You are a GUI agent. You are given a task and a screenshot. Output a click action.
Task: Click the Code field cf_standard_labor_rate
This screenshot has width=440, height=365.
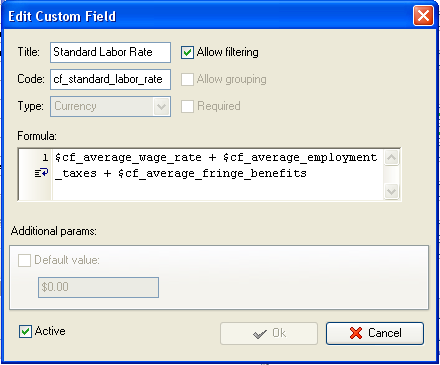click(x=110, y=79)
